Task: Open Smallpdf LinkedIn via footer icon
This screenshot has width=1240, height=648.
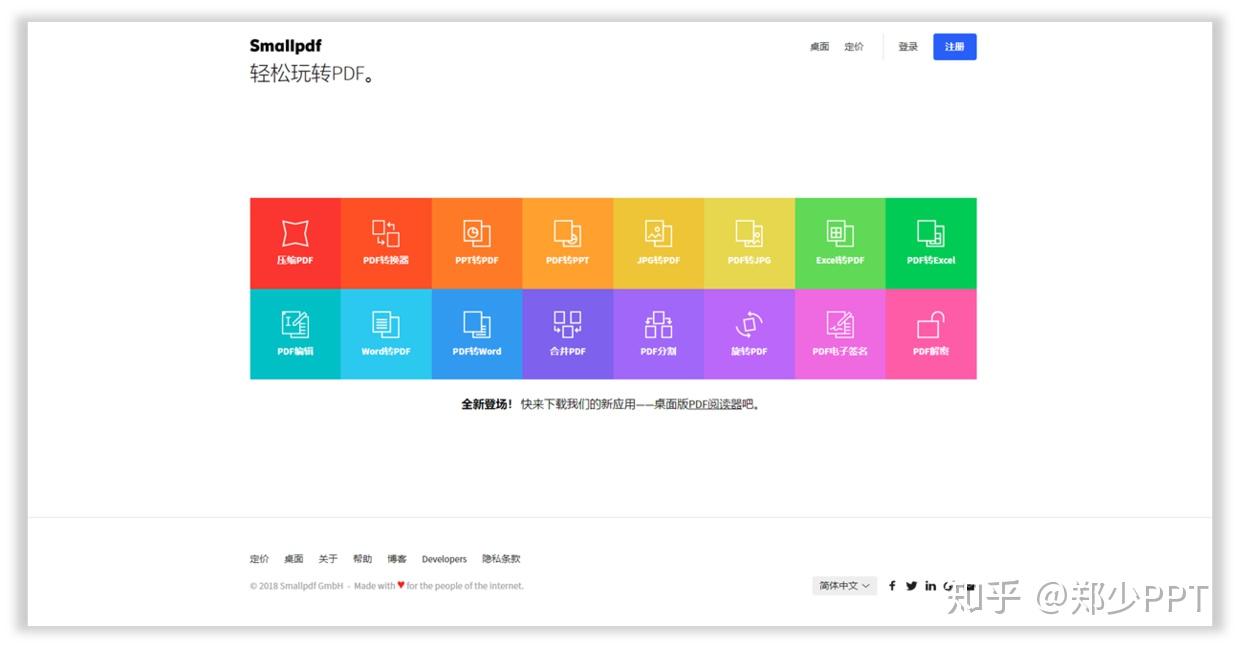Action: pyautogui.click(x=931, y=586)
